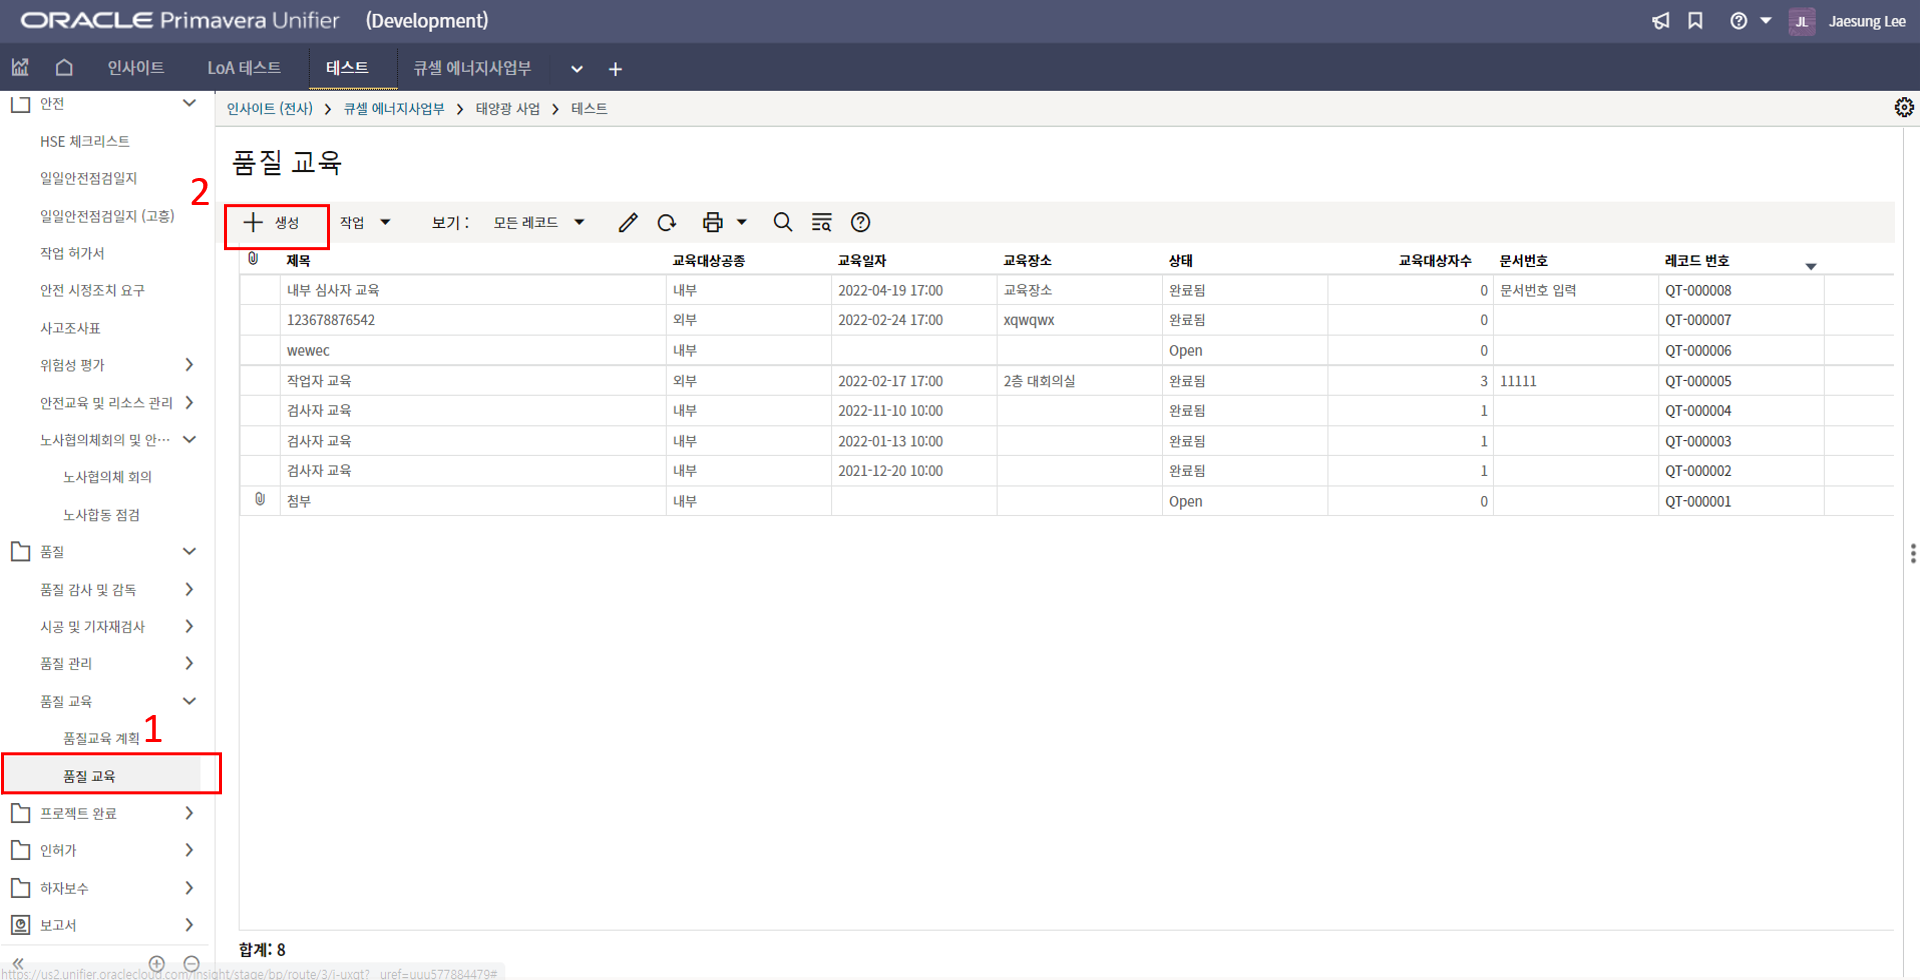Viewport: 1920px width, 980px height.
Task: Click the magnifier search icon in toolbar
Action: click(783, 223)
